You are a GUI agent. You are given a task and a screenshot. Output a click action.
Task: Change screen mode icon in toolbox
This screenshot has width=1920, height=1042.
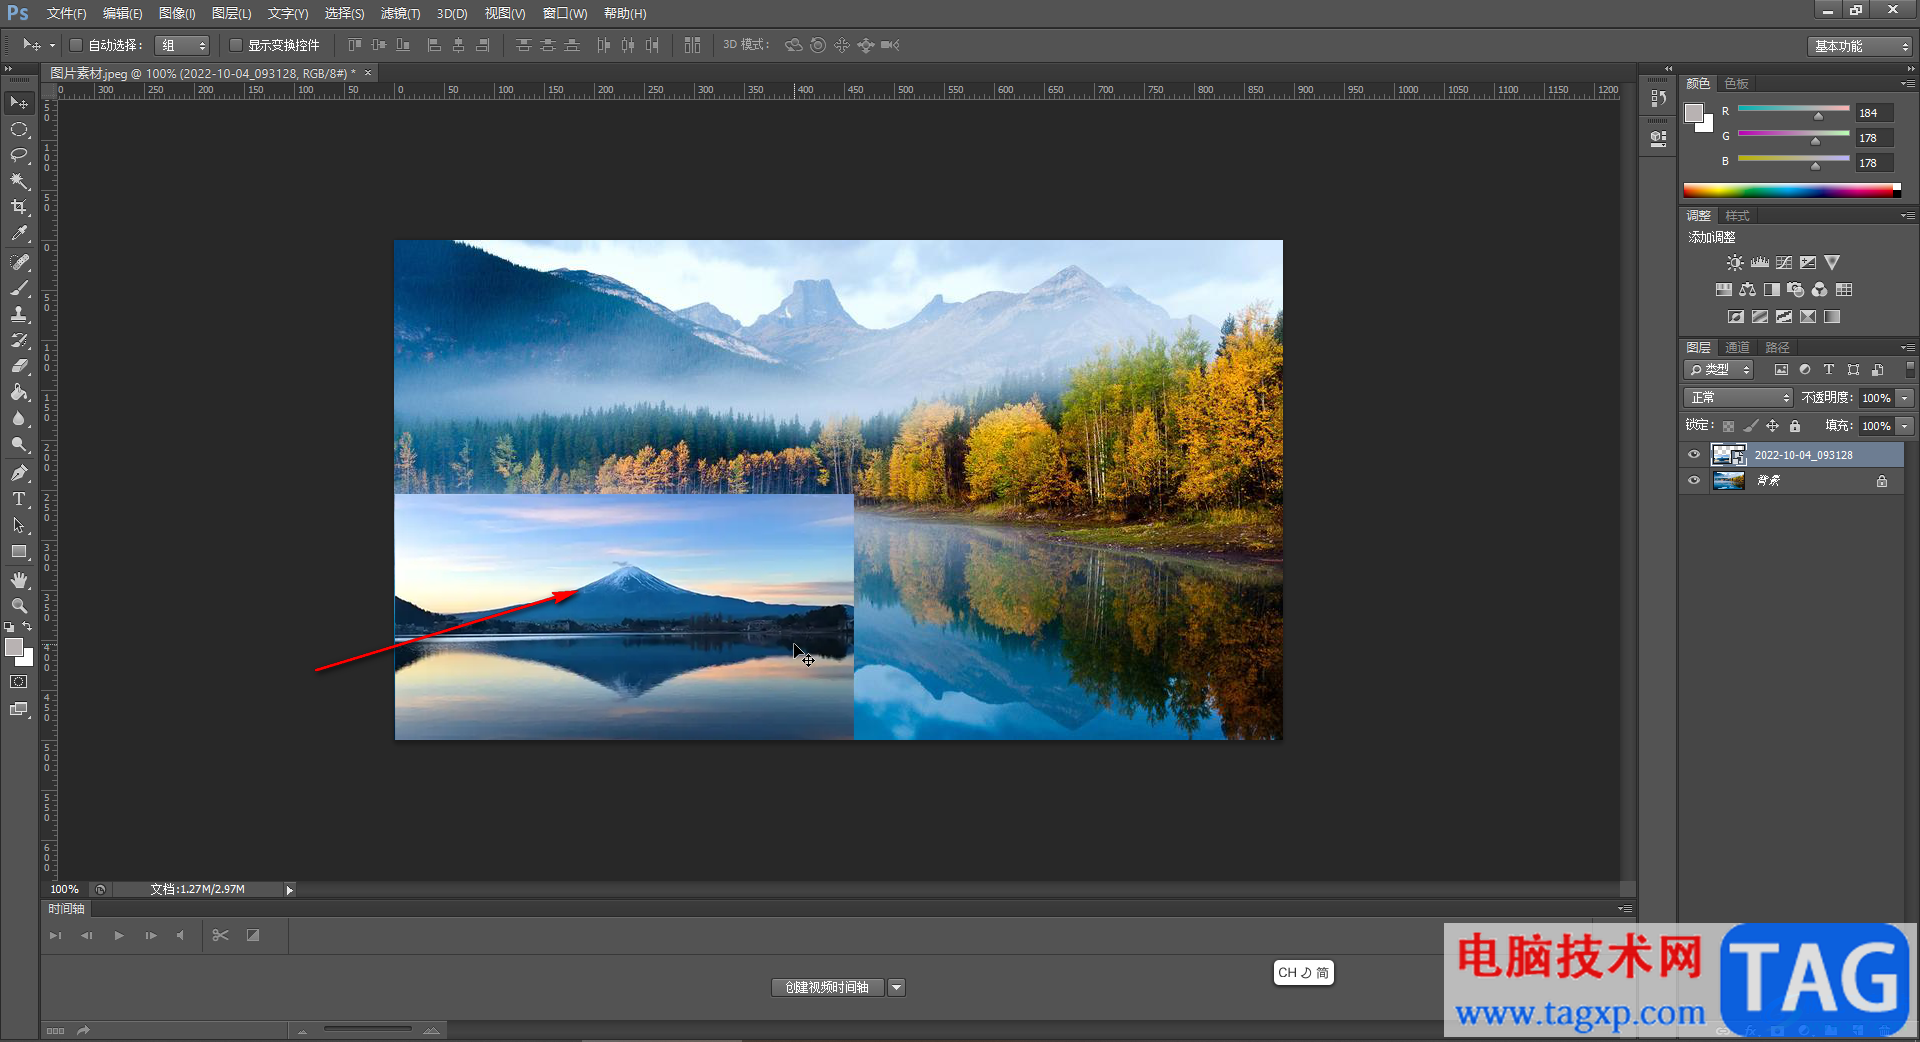[19, 709]
